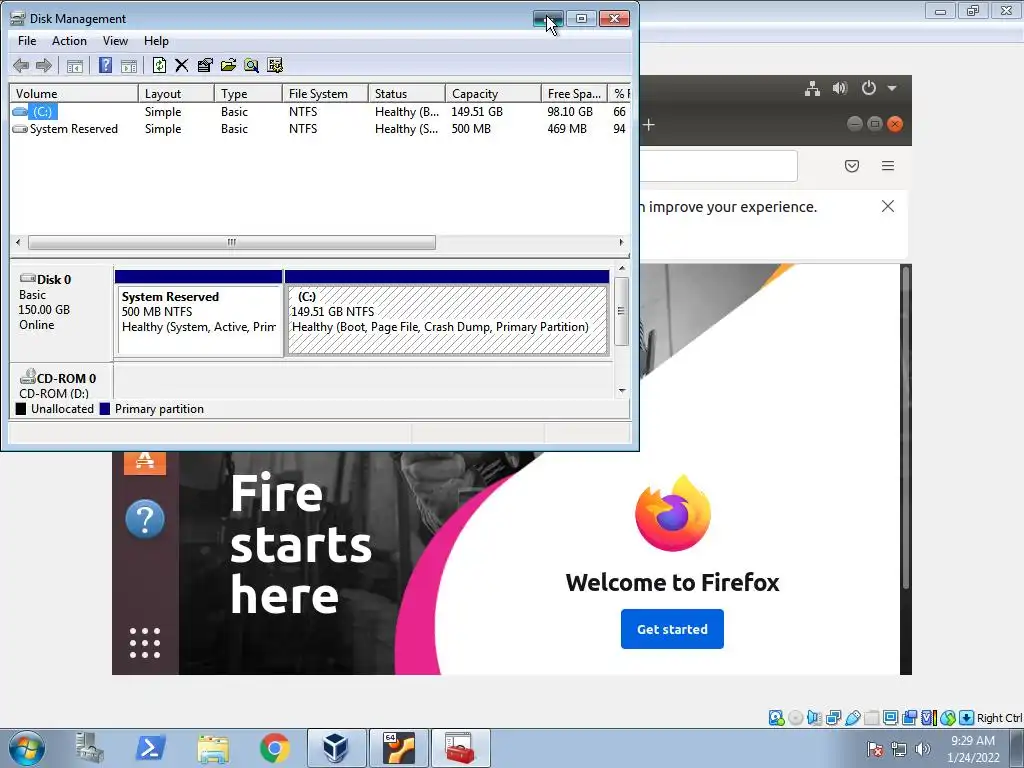Sort by the Free Space column header
This screenshot has width=1024, height=768.
tap(573, 93)
